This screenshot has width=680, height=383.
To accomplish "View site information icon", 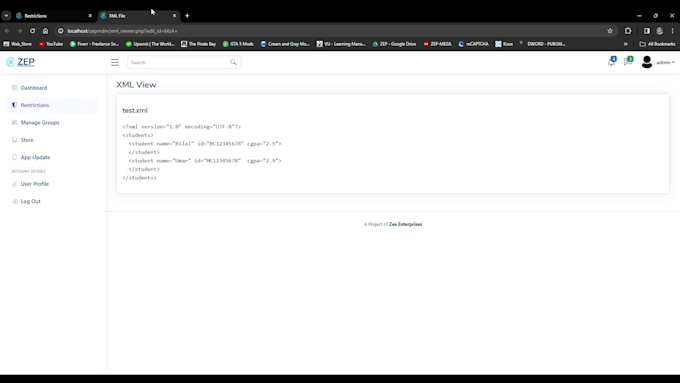I will pos(61,31).
